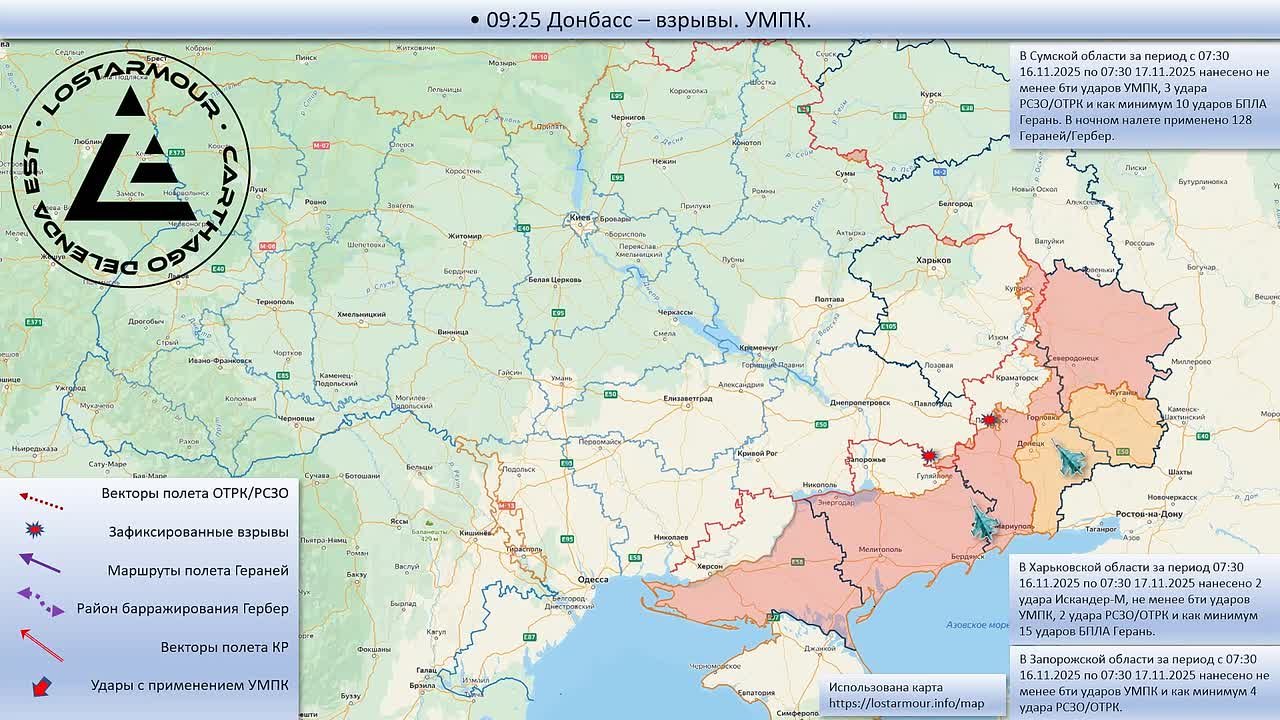This screenshot has width=1280, height=720.
Task: Select the jet aircraft icon near Mariupol
Action: point(984,523)
